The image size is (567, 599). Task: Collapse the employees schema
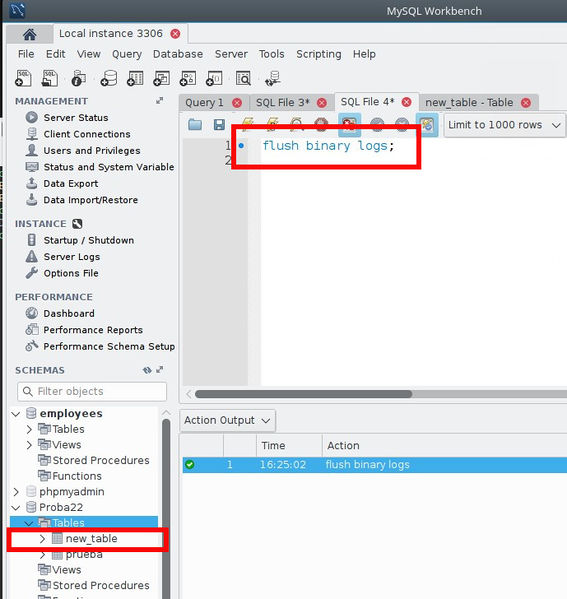16,414
